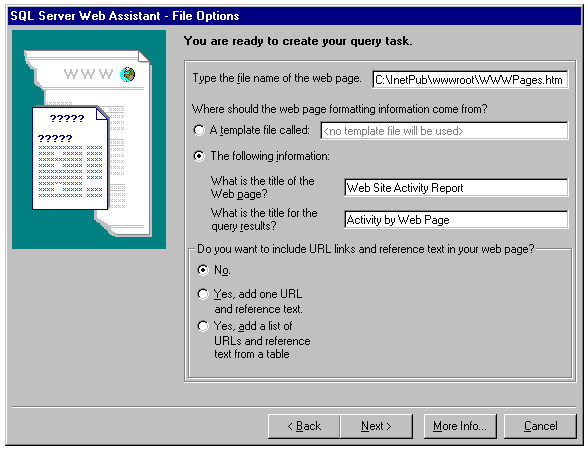Select the 'A template file called' radio button
Viewport: 588px width, 450px height.
click(x=199, y=130)
